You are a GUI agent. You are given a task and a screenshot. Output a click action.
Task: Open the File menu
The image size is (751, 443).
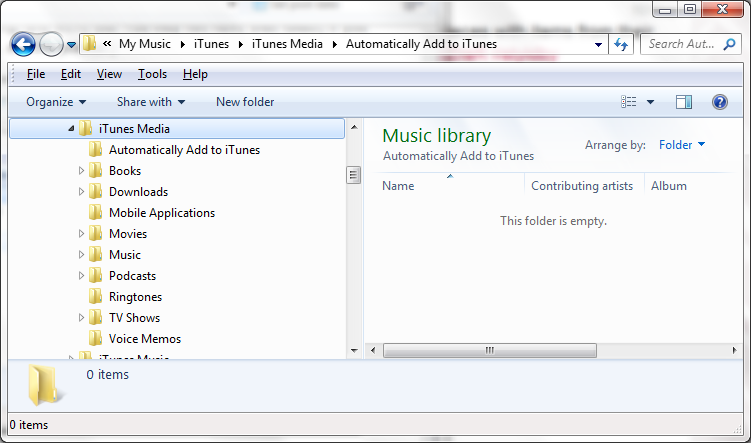coord(36,74)
